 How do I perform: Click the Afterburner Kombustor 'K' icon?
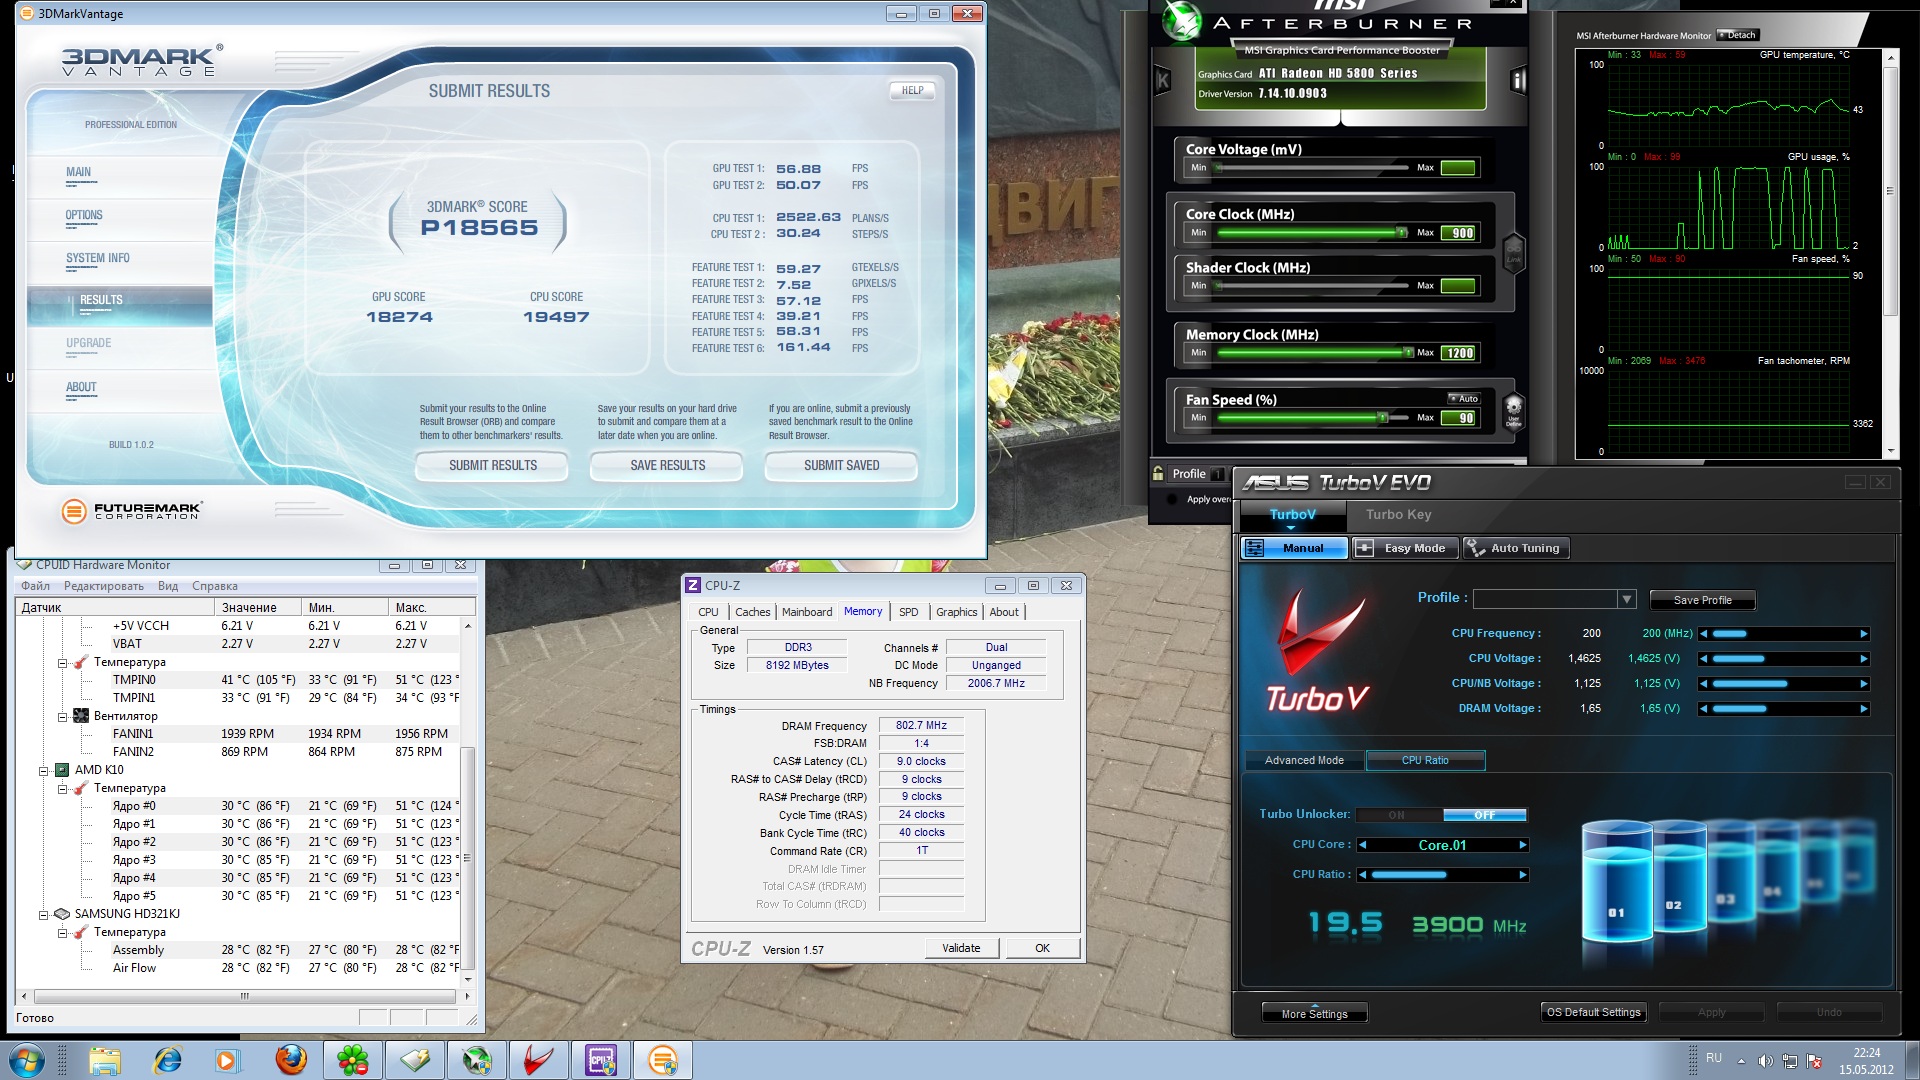(x=1162, y=81)
